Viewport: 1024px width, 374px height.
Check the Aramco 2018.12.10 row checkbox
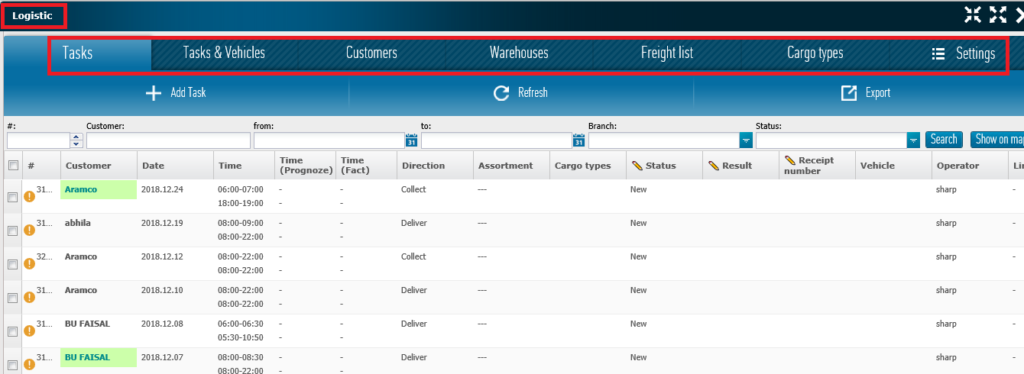(12, 298)
